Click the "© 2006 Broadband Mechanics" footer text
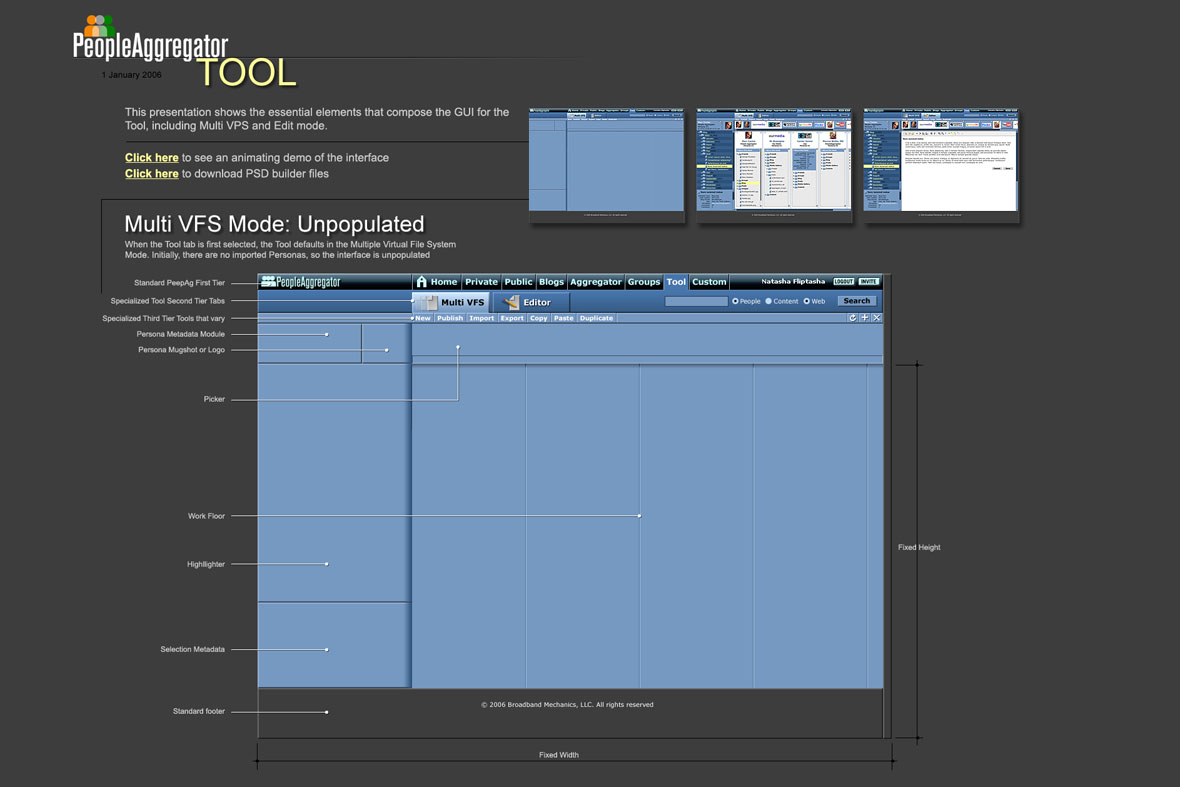 coord(567,705)
